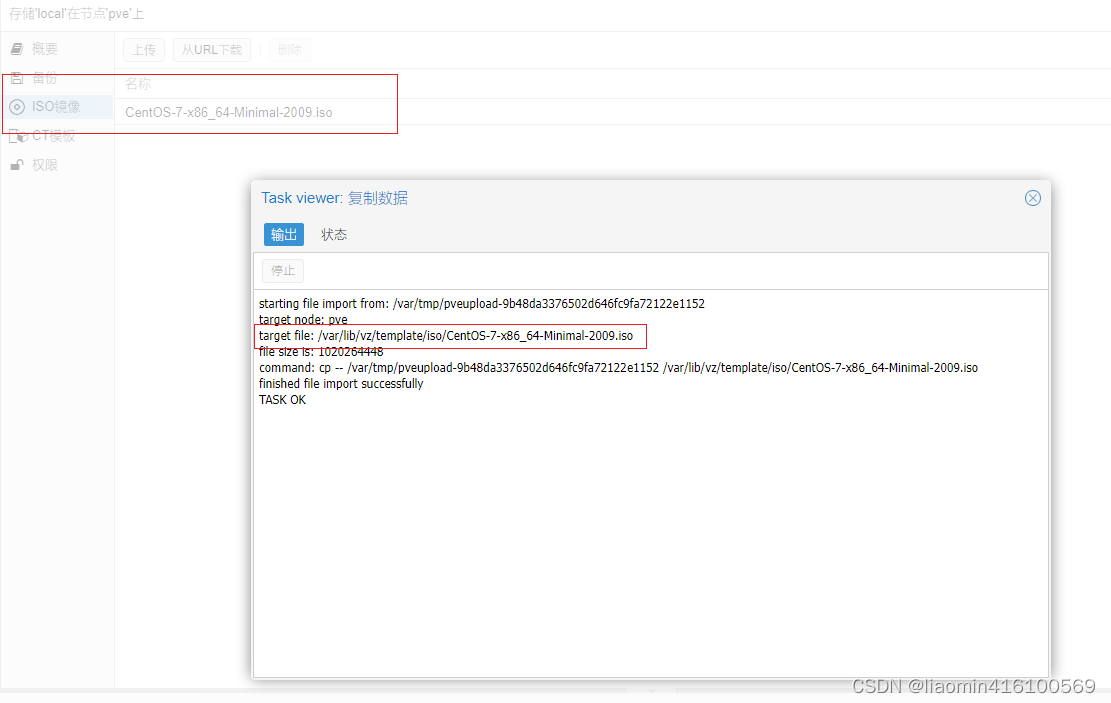The image size is (1111, 703).
Task: Sort by the 名称 column header
Action: 138,84
